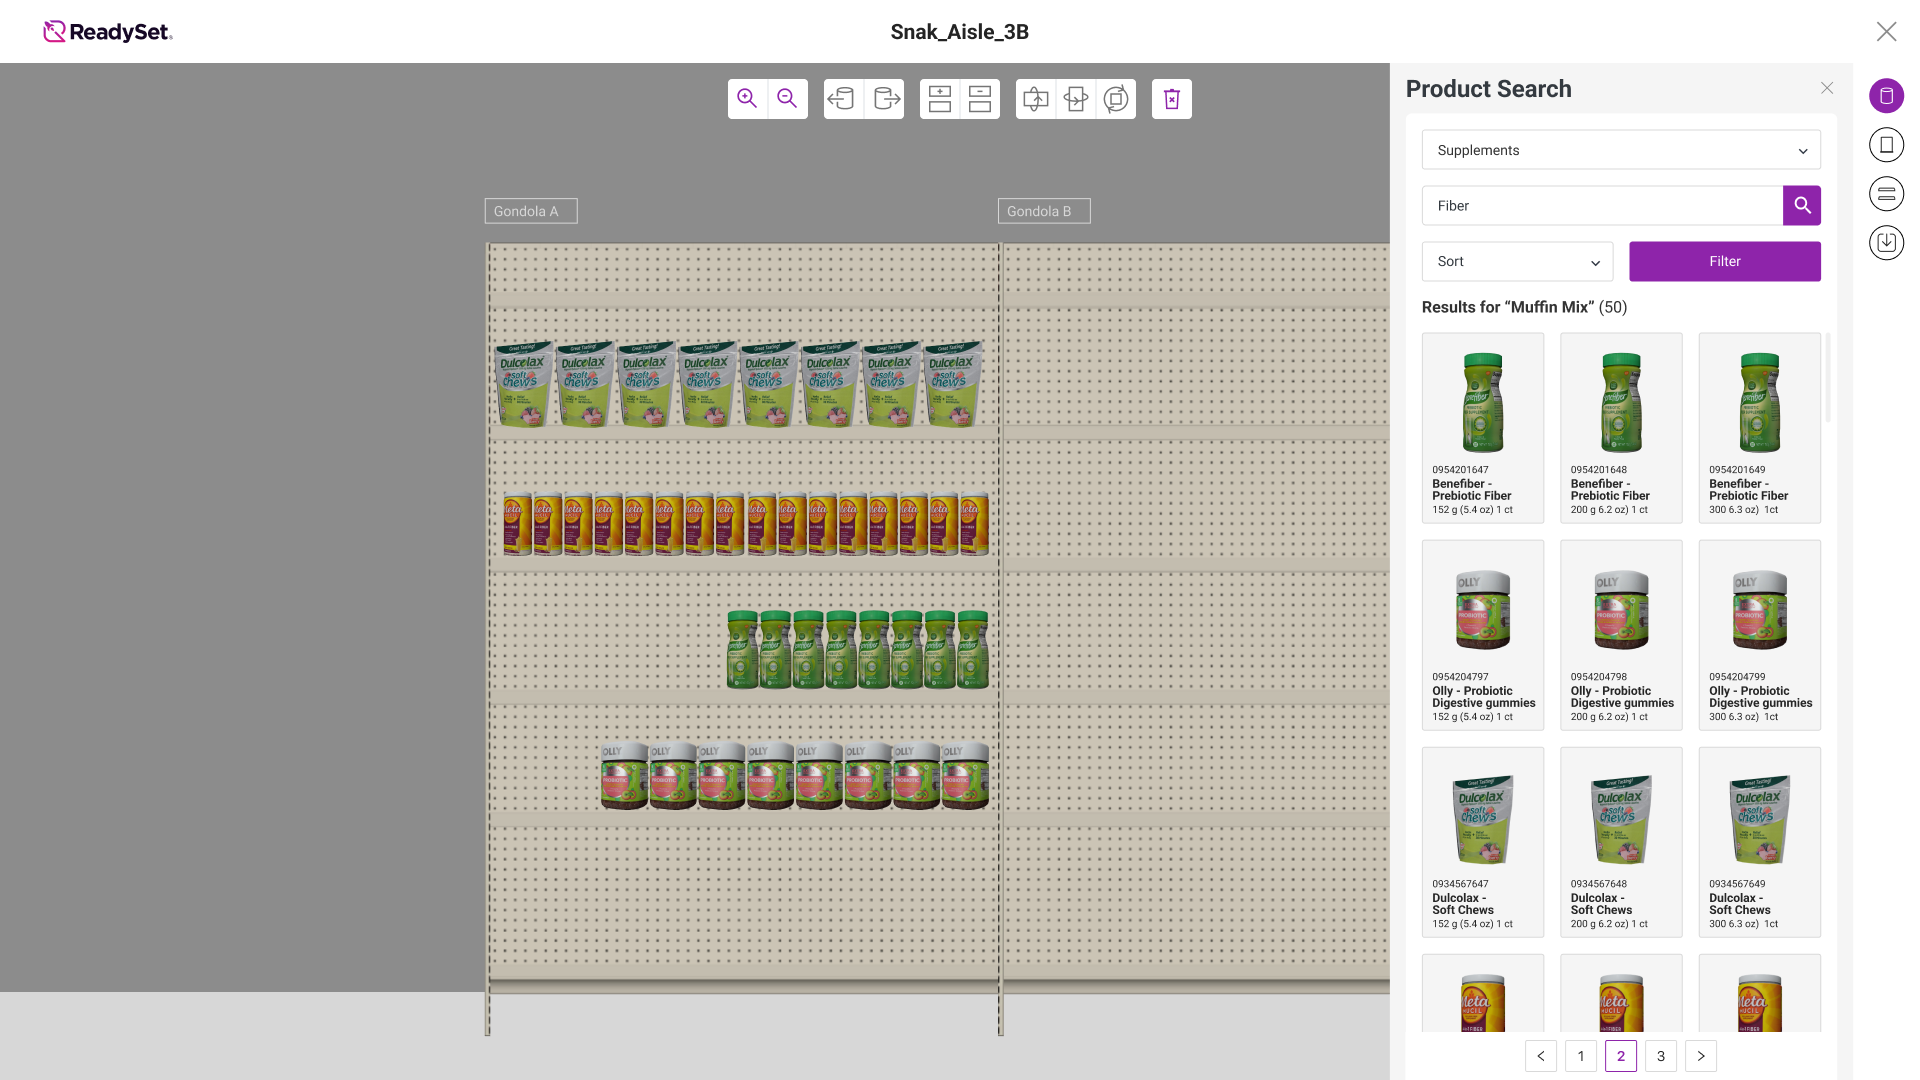
Task: Open the shelves list sidebar icon
Action: click(1886, 194)
